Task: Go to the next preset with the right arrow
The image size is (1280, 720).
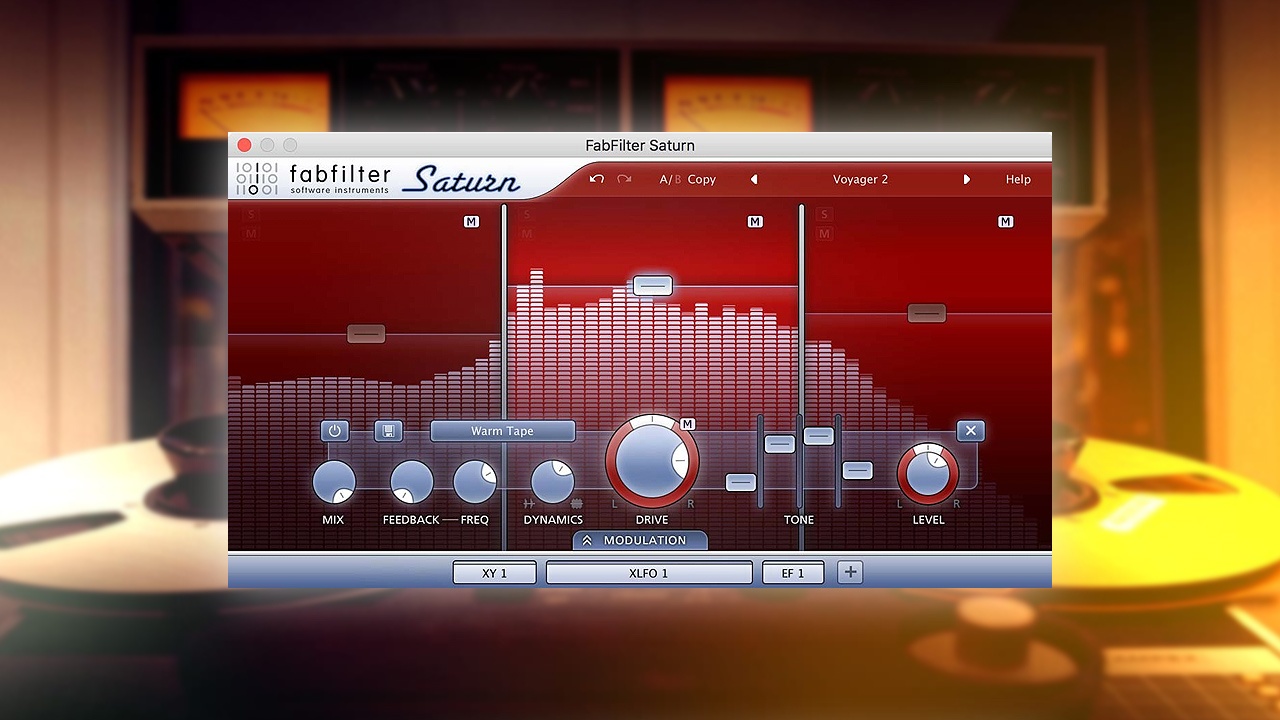Action: pos(966,180)
